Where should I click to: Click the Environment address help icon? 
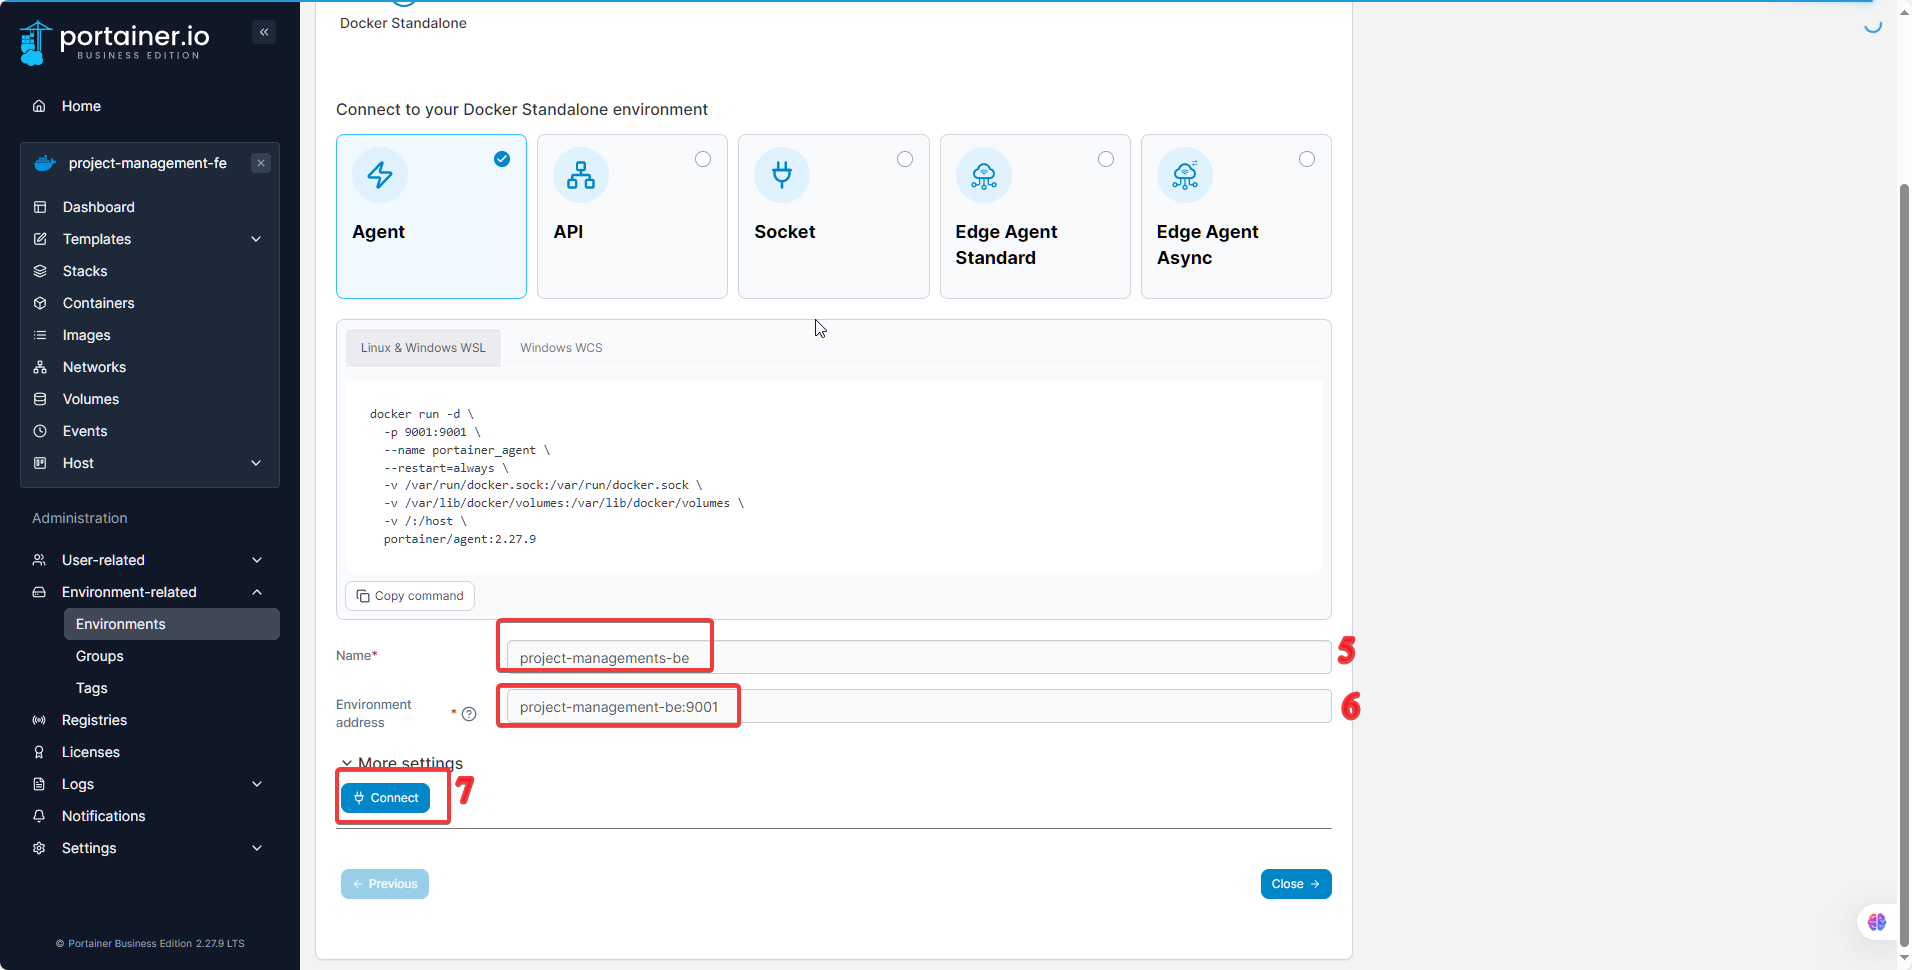coord(469,714)
